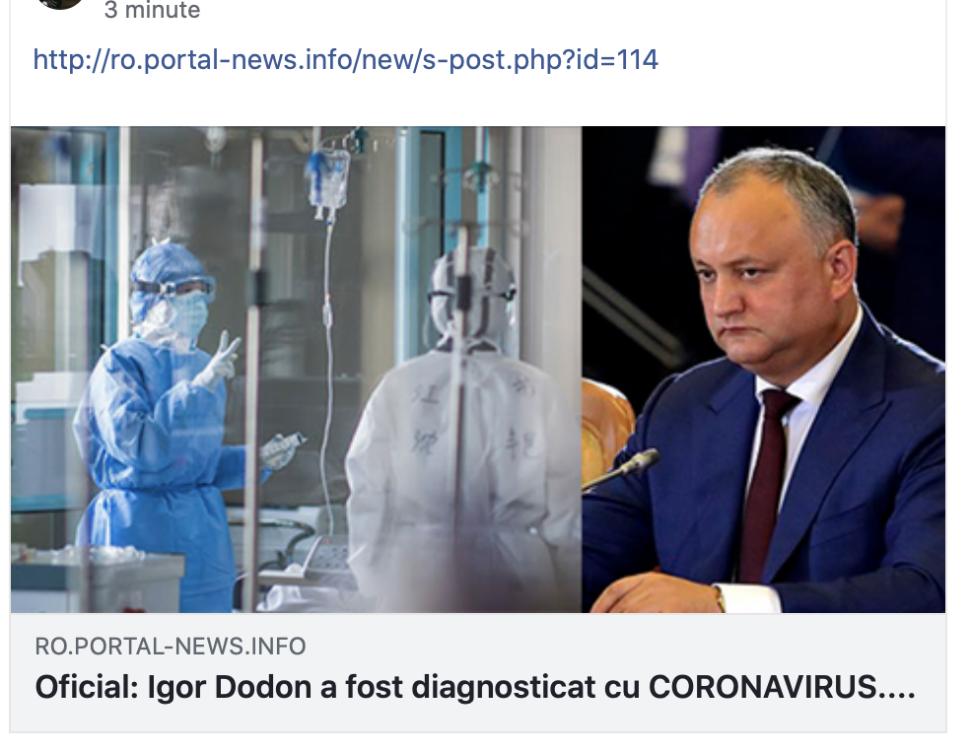Click the IV drip bag in the image
Image resolution: width=970 pixels, height=751 pixels.
[x=328, y=179]
